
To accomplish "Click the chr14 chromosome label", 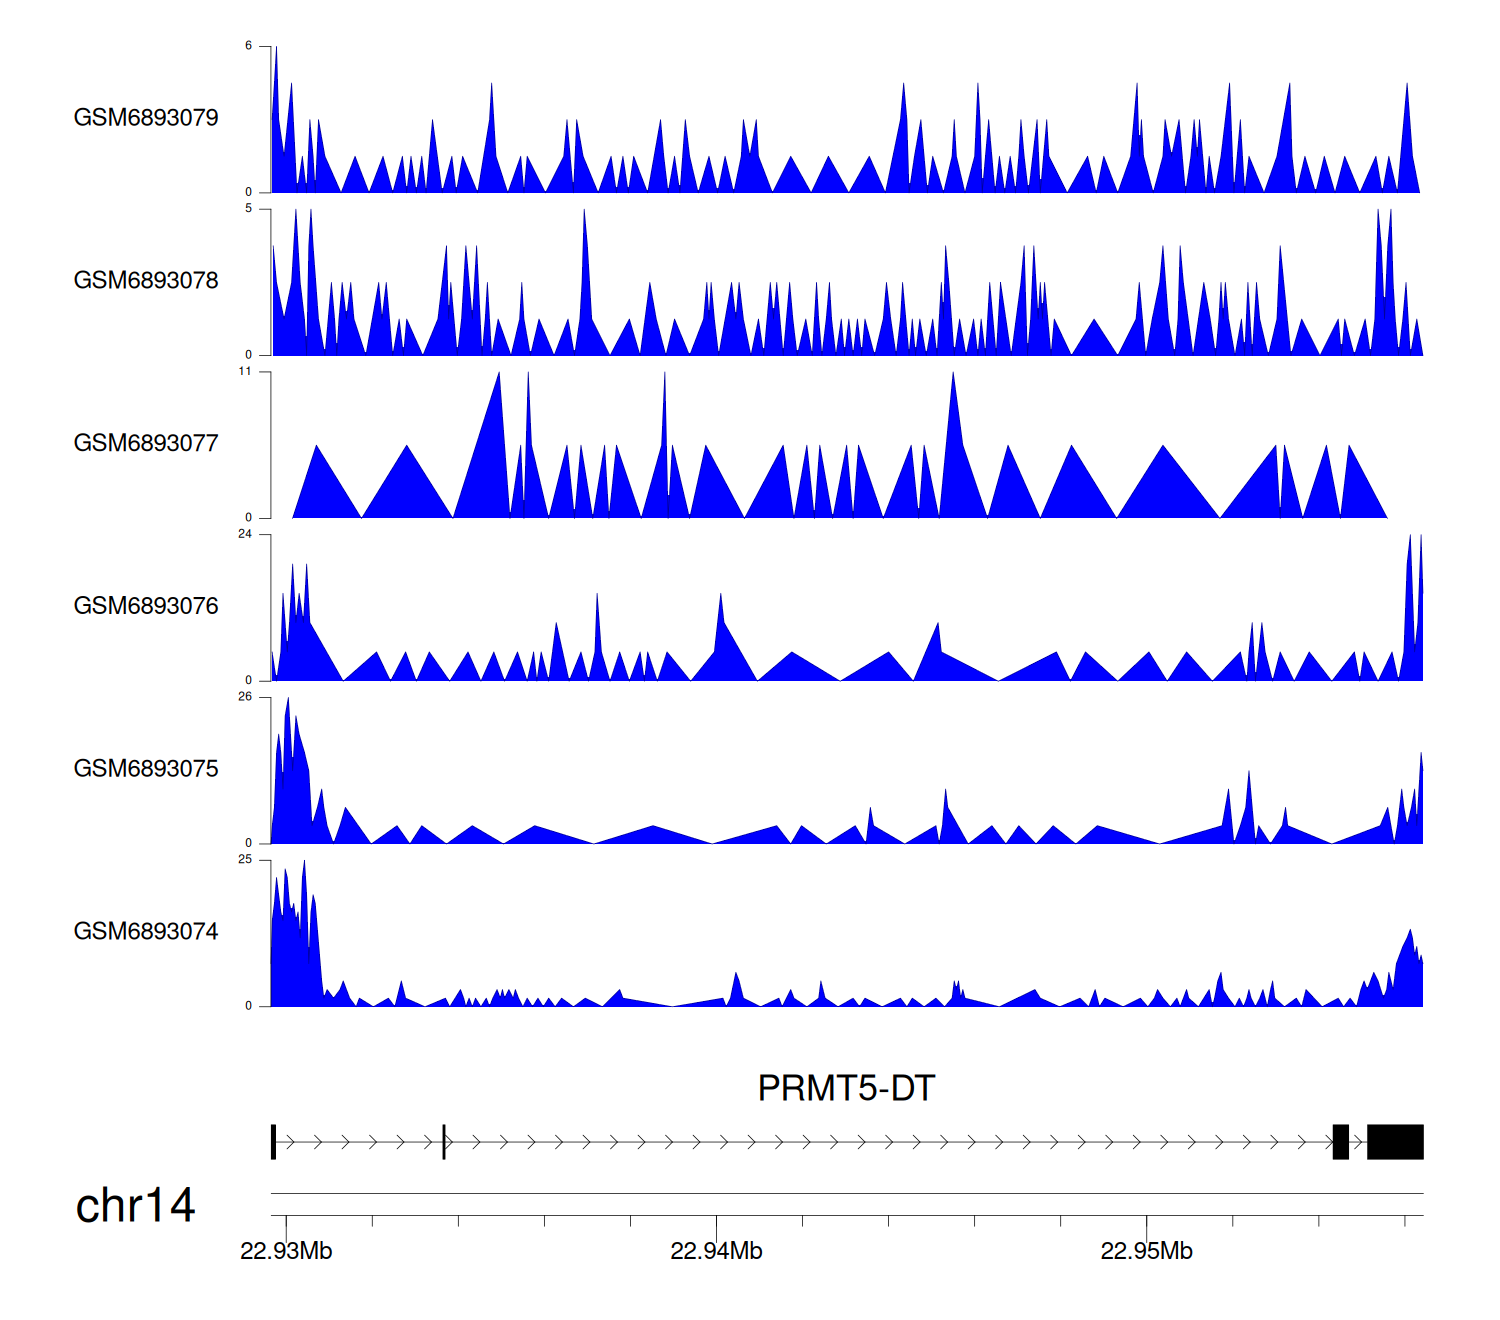I will pos(135,1206).
